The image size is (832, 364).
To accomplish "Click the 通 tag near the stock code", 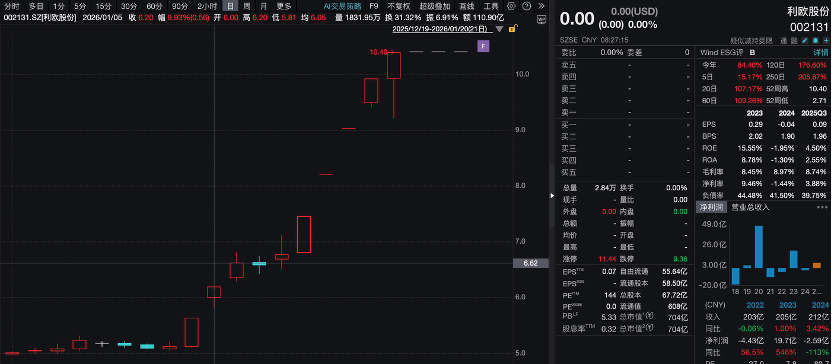I will coord(783,40).
